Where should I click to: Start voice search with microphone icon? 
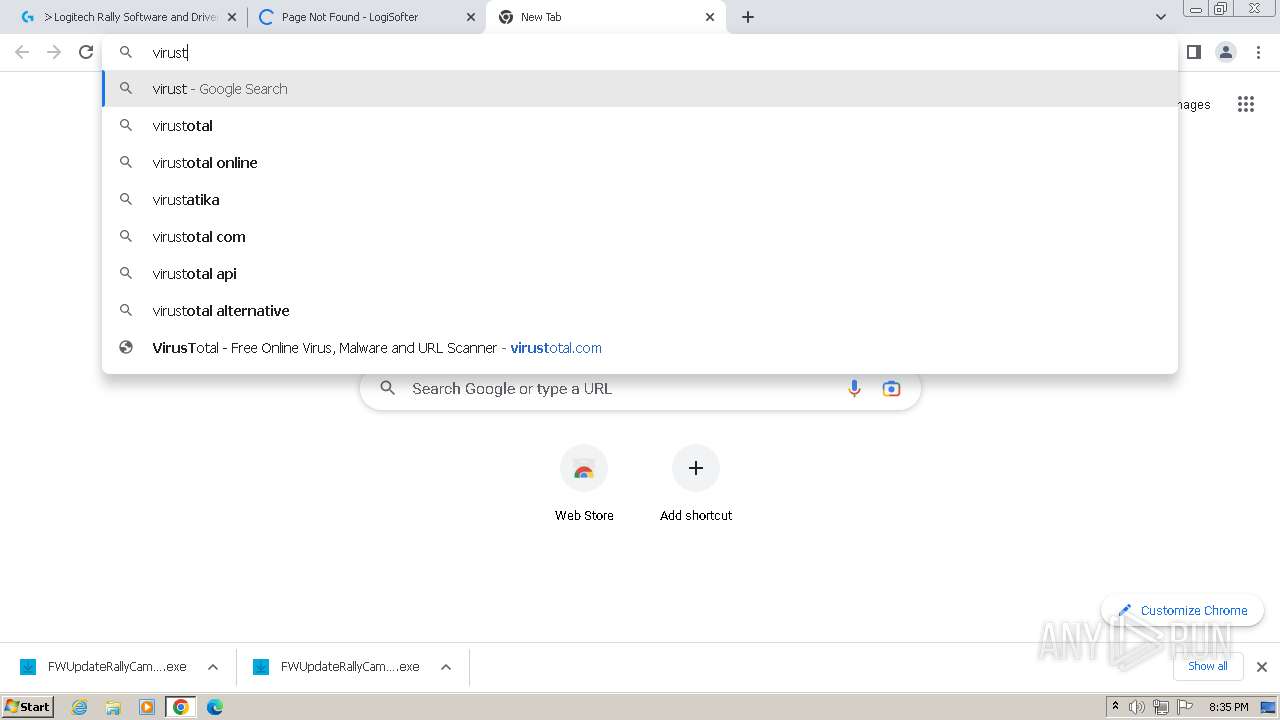[x=854, y=389]
